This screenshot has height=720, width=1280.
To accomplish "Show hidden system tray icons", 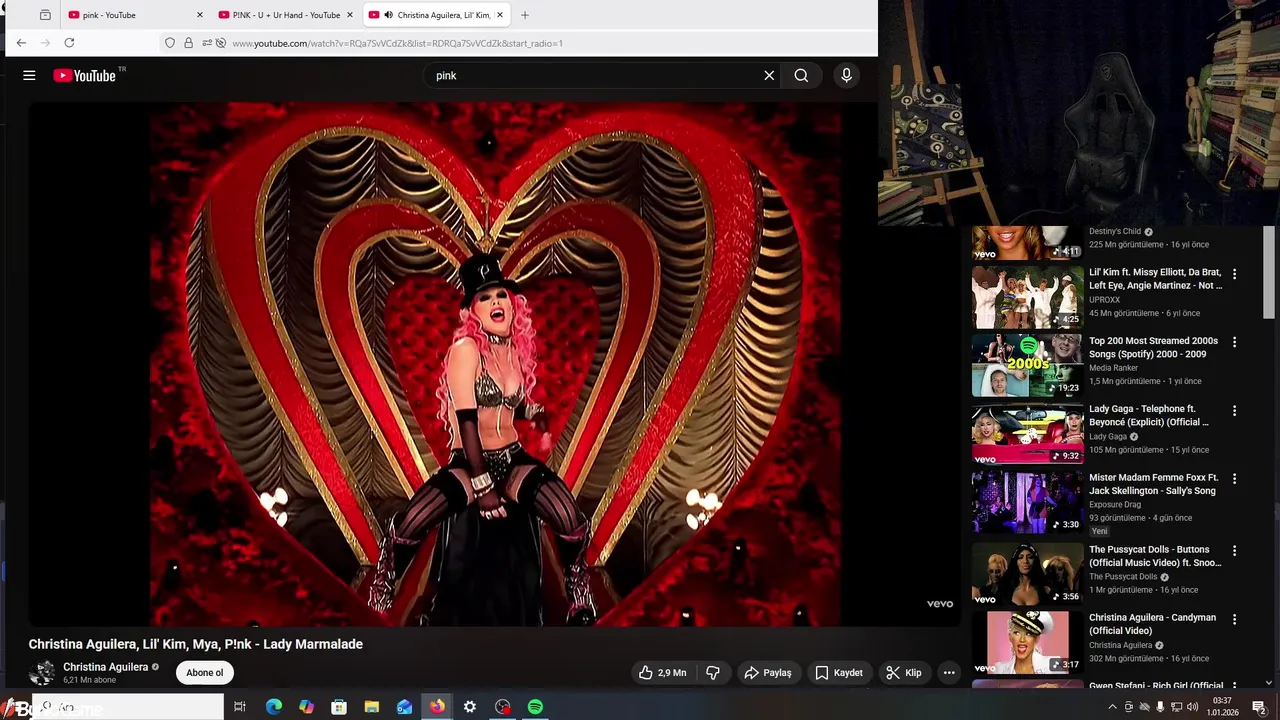I will point(1112,707).
